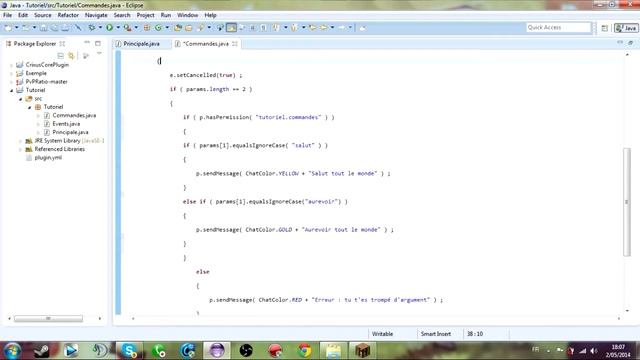The height and width of the screenshot is (360, 640).
Task: Jump to Next Annotation icon
Action: coord(276,28)
